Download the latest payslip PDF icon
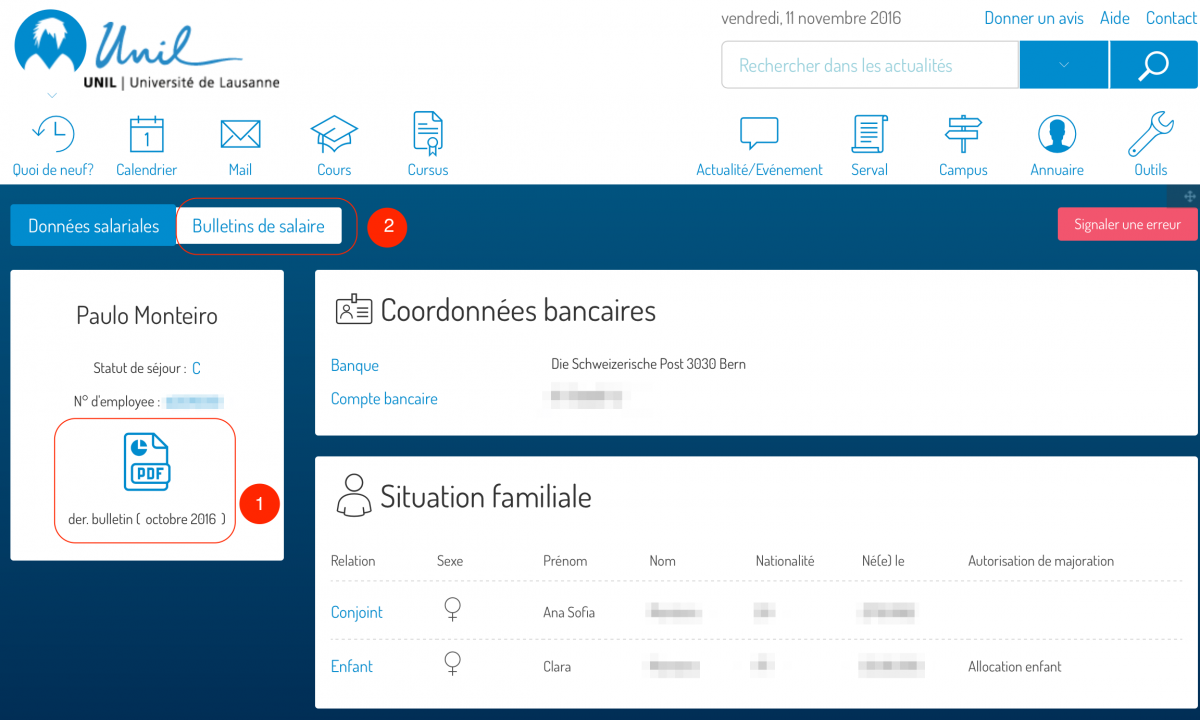This screenshot has height=720, width=1200. click(x=146, y=462)
